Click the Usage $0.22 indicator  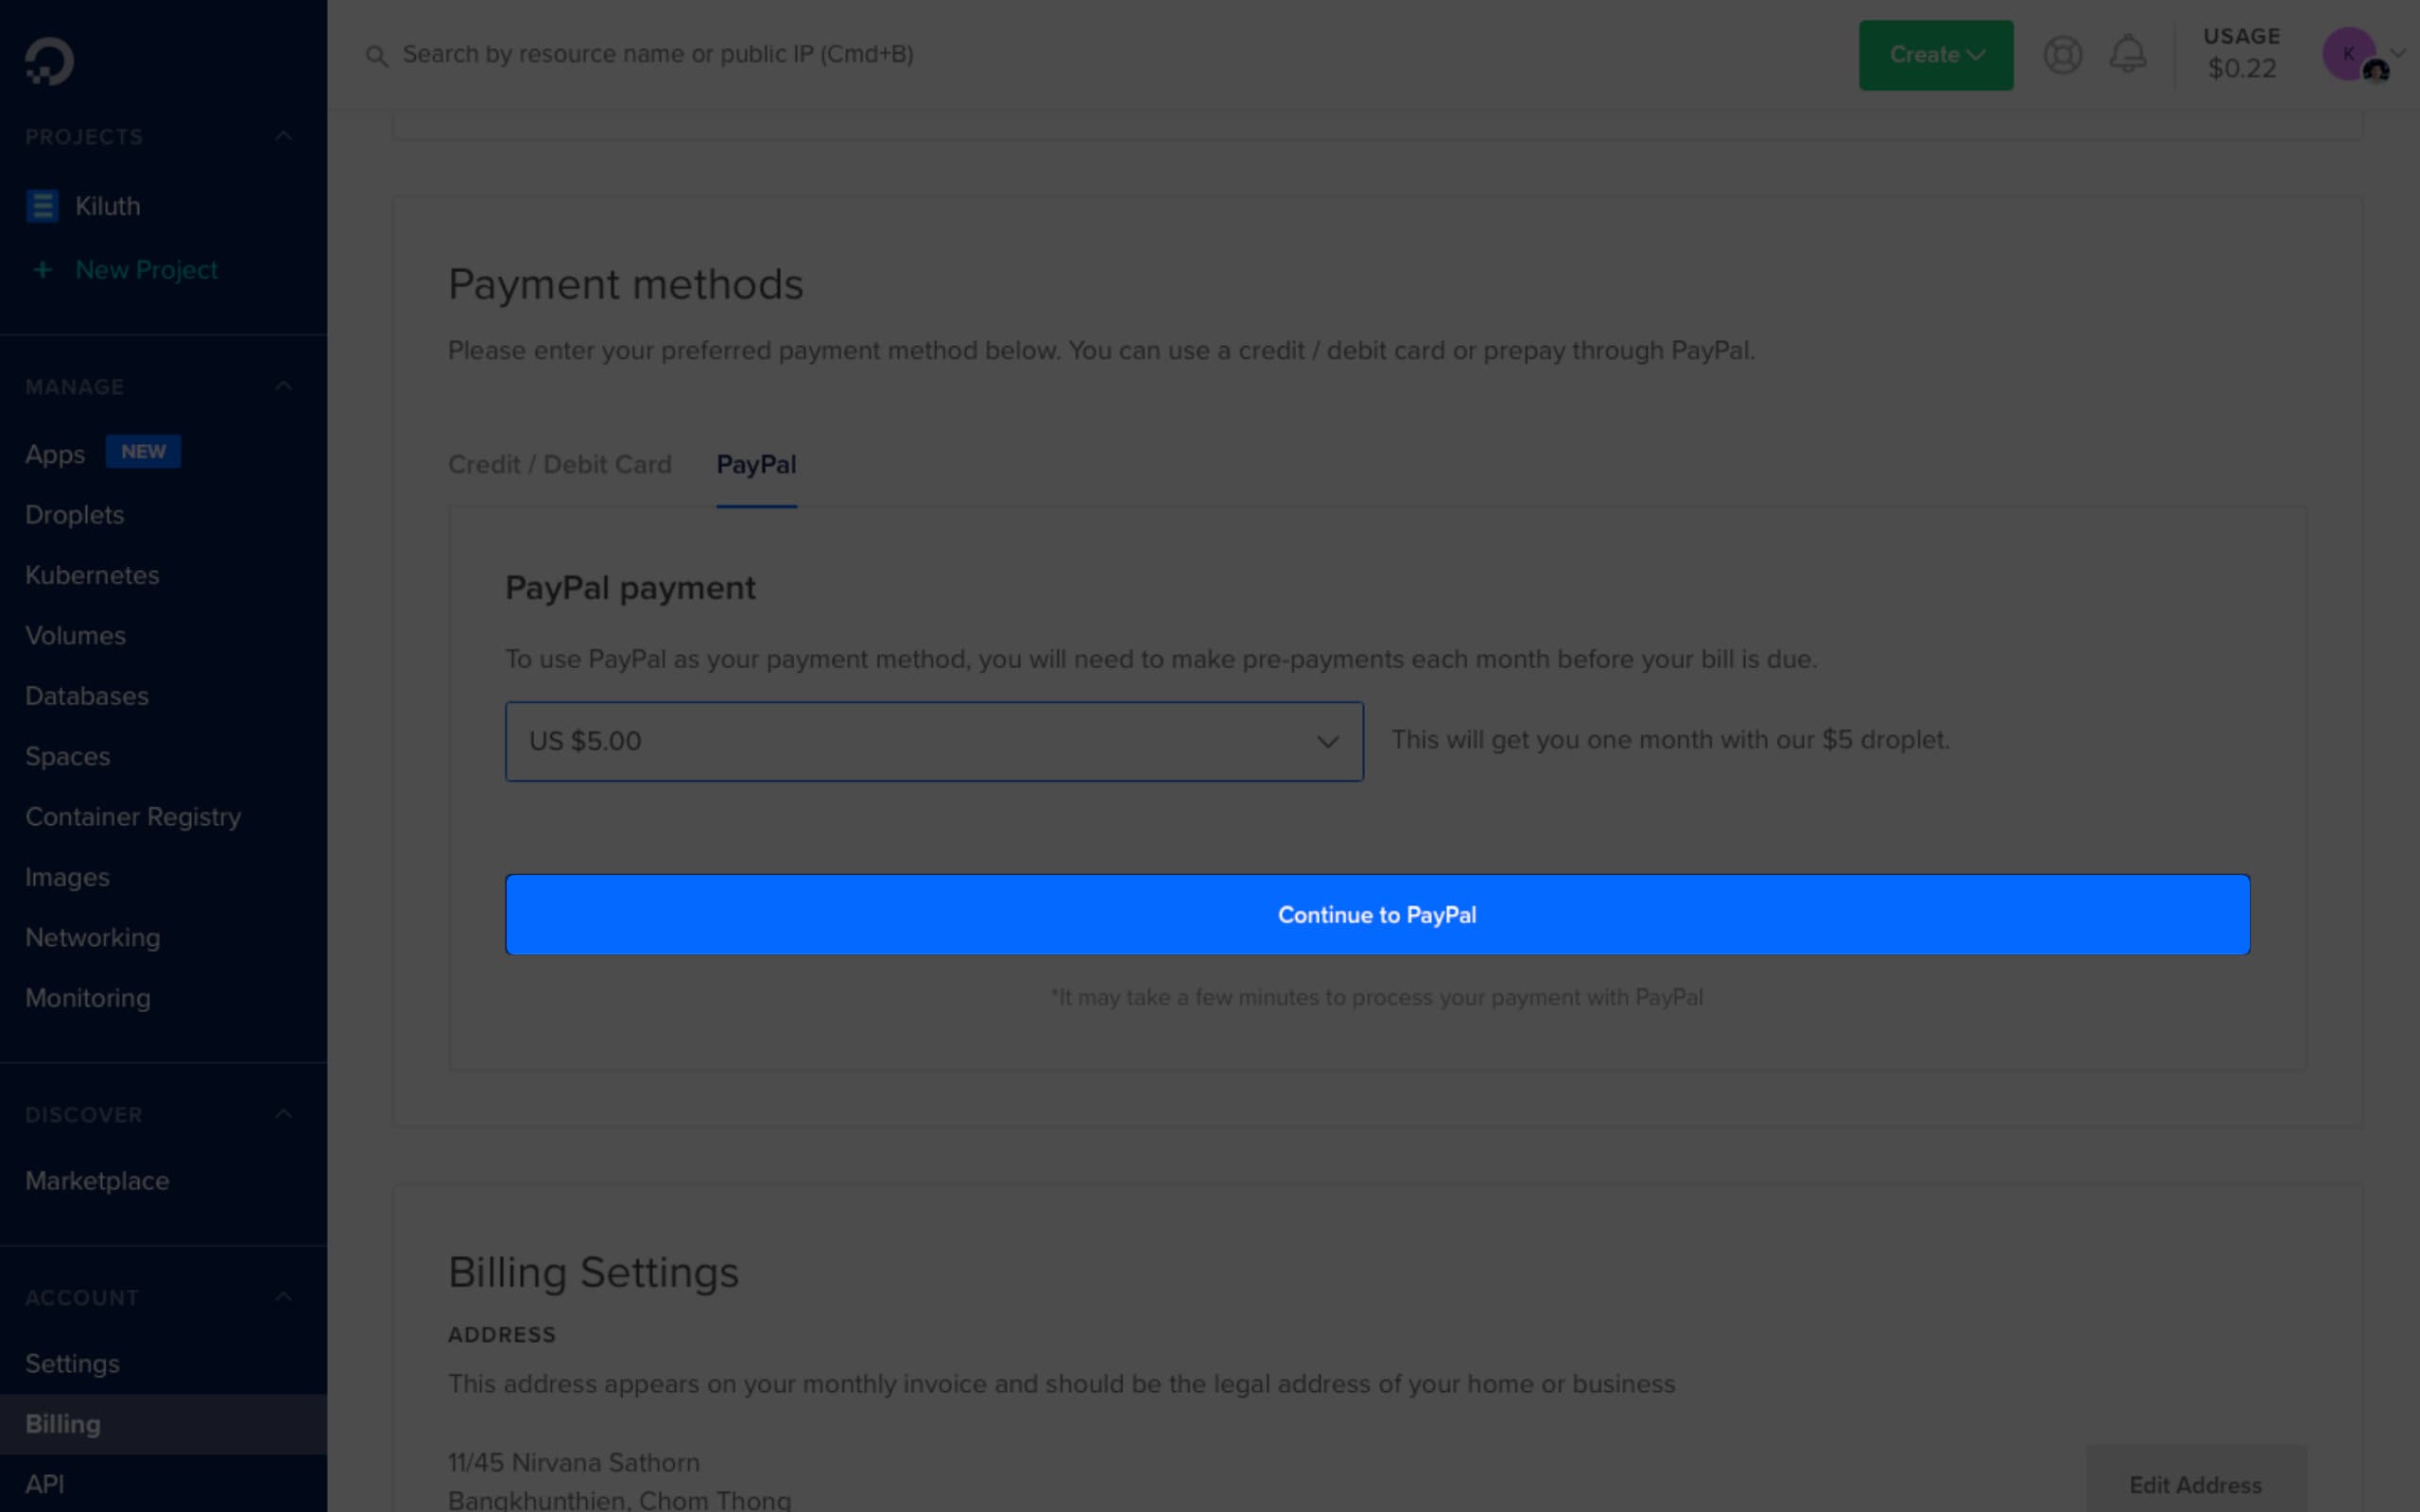click(2241, 54)
